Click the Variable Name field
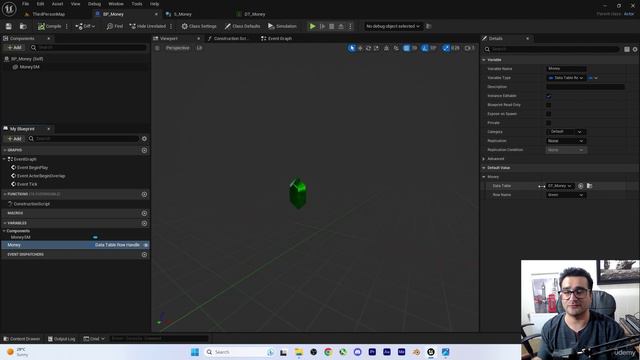640x360 pixels. click(x=566, y=69)
